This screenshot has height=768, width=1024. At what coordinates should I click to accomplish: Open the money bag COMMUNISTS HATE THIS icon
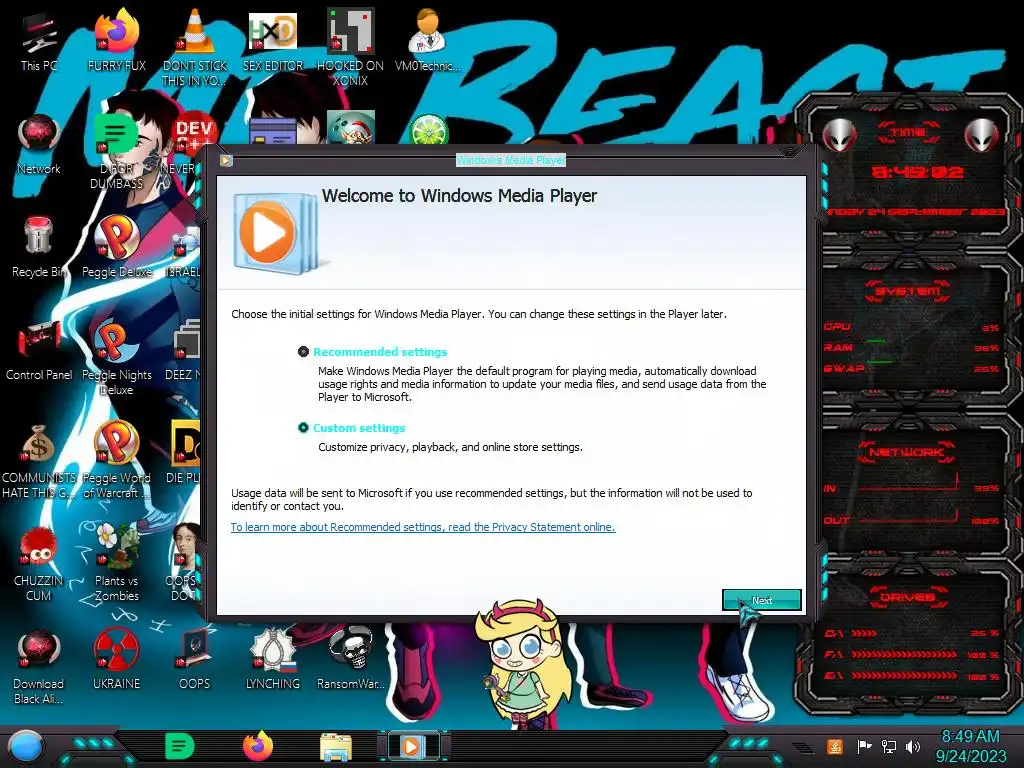(39, 460)
